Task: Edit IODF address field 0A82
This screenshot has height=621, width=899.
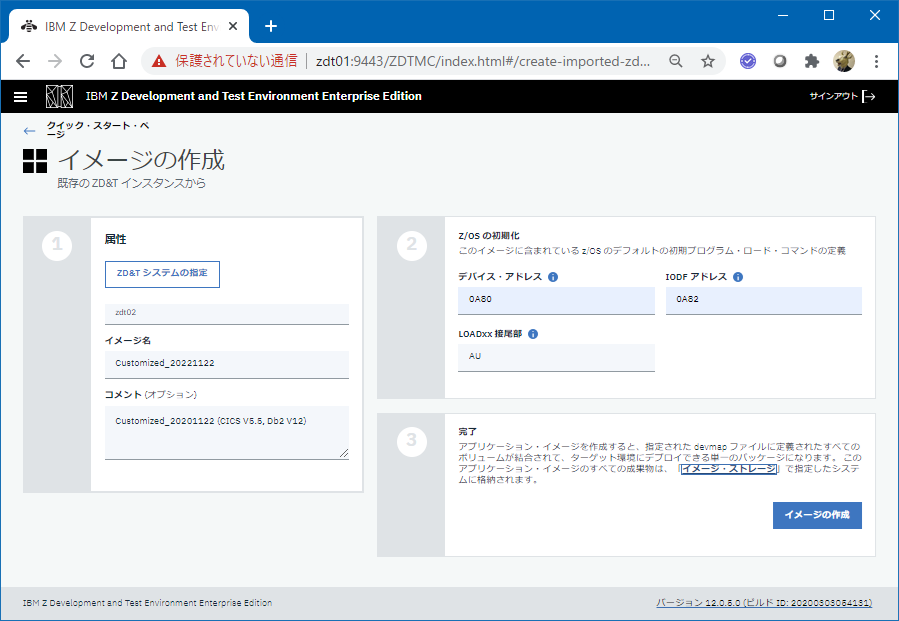Action: point(763,300)
